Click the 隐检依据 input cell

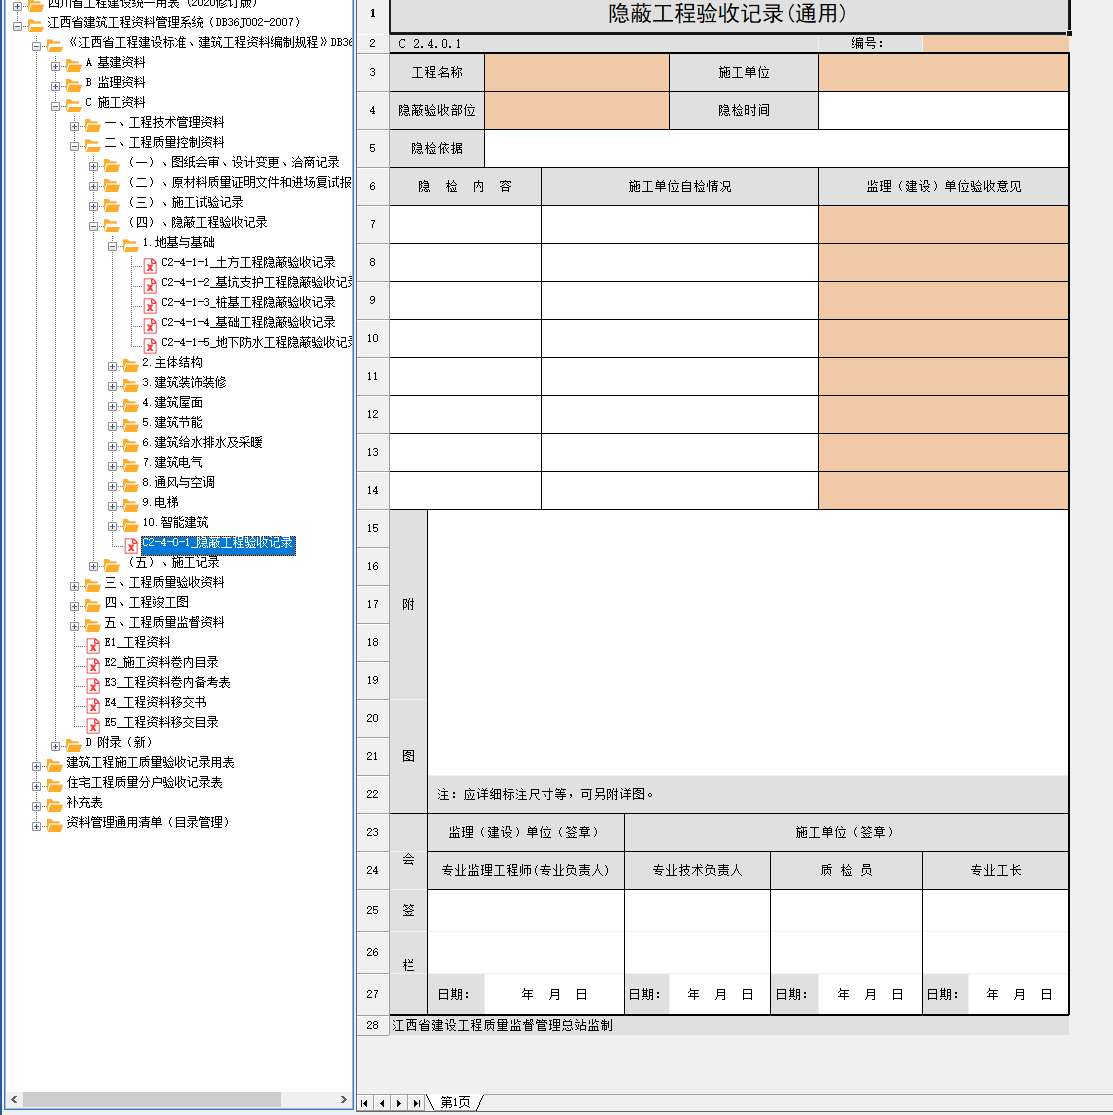[776, 149]
